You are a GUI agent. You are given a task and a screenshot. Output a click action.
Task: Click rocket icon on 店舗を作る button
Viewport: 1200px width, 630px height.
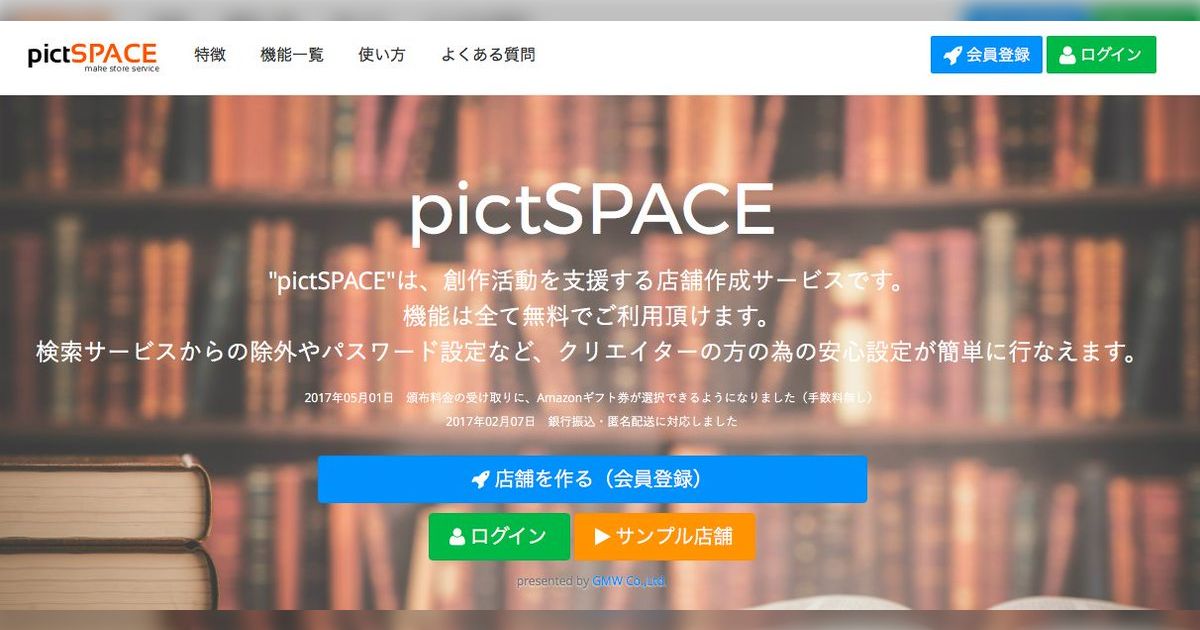tap(480, 479)
